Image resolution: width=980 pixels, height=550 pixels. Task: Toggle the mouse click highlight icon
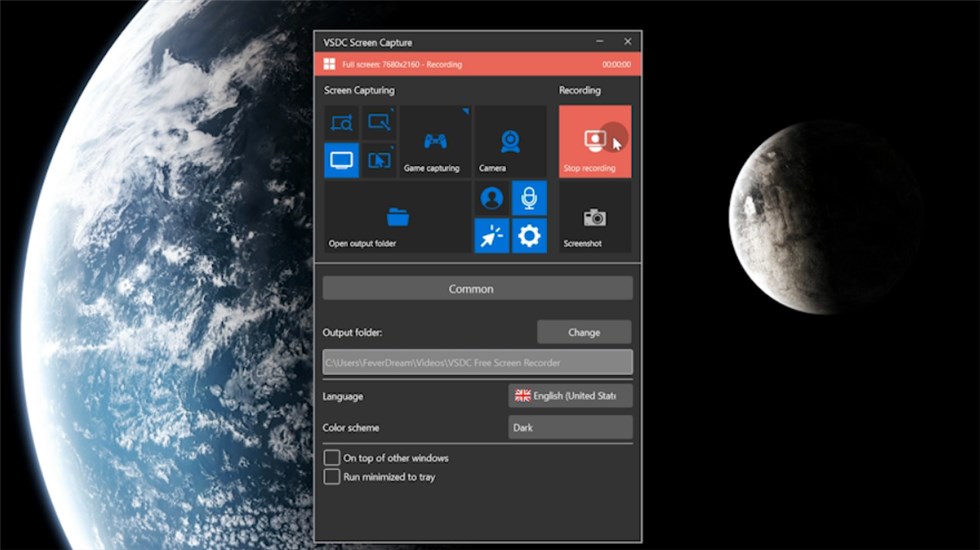click(x=492, y=236)
